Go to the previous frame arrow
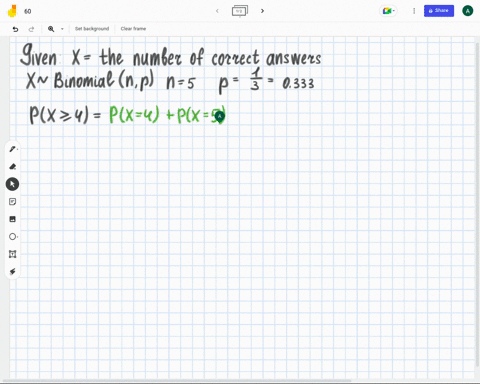 [217, 11]
